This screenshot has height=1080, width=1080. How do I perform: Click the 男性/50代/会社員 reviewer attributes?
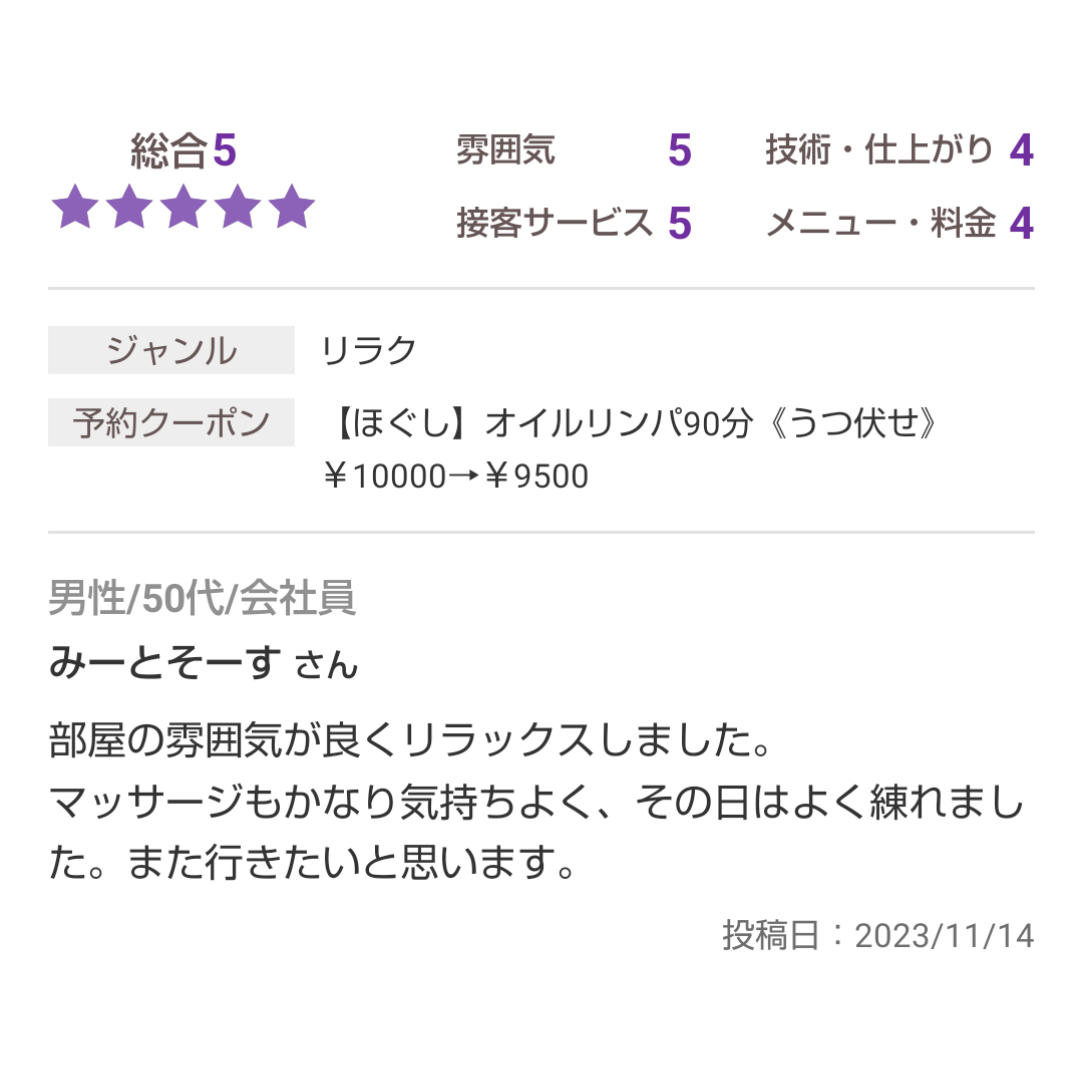coord(202,597)
